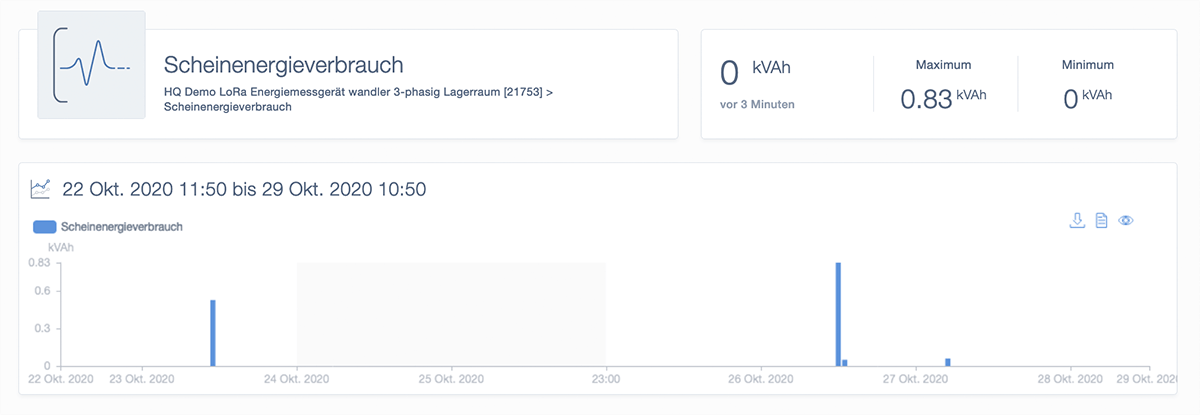Toggle the Scheinenergieverbrauch legend swatch

click(45, 227)
